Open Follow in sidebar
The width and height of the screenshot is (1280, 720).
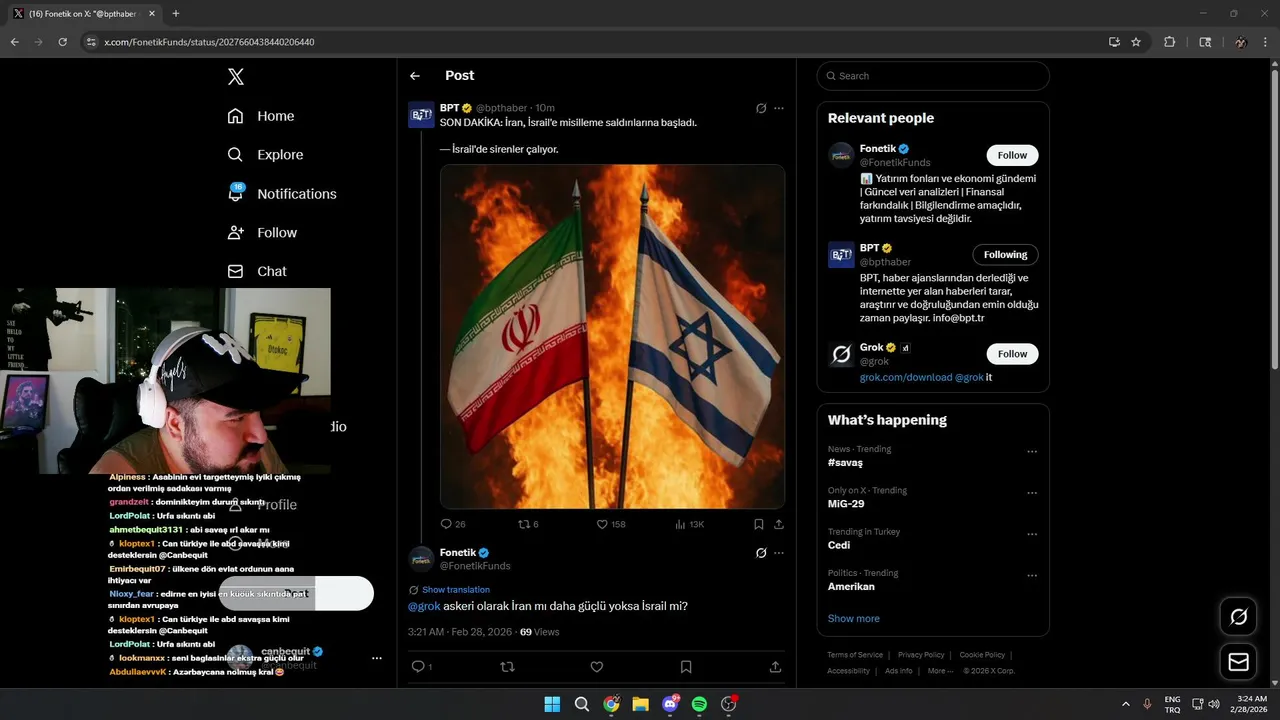click(262, 233)
